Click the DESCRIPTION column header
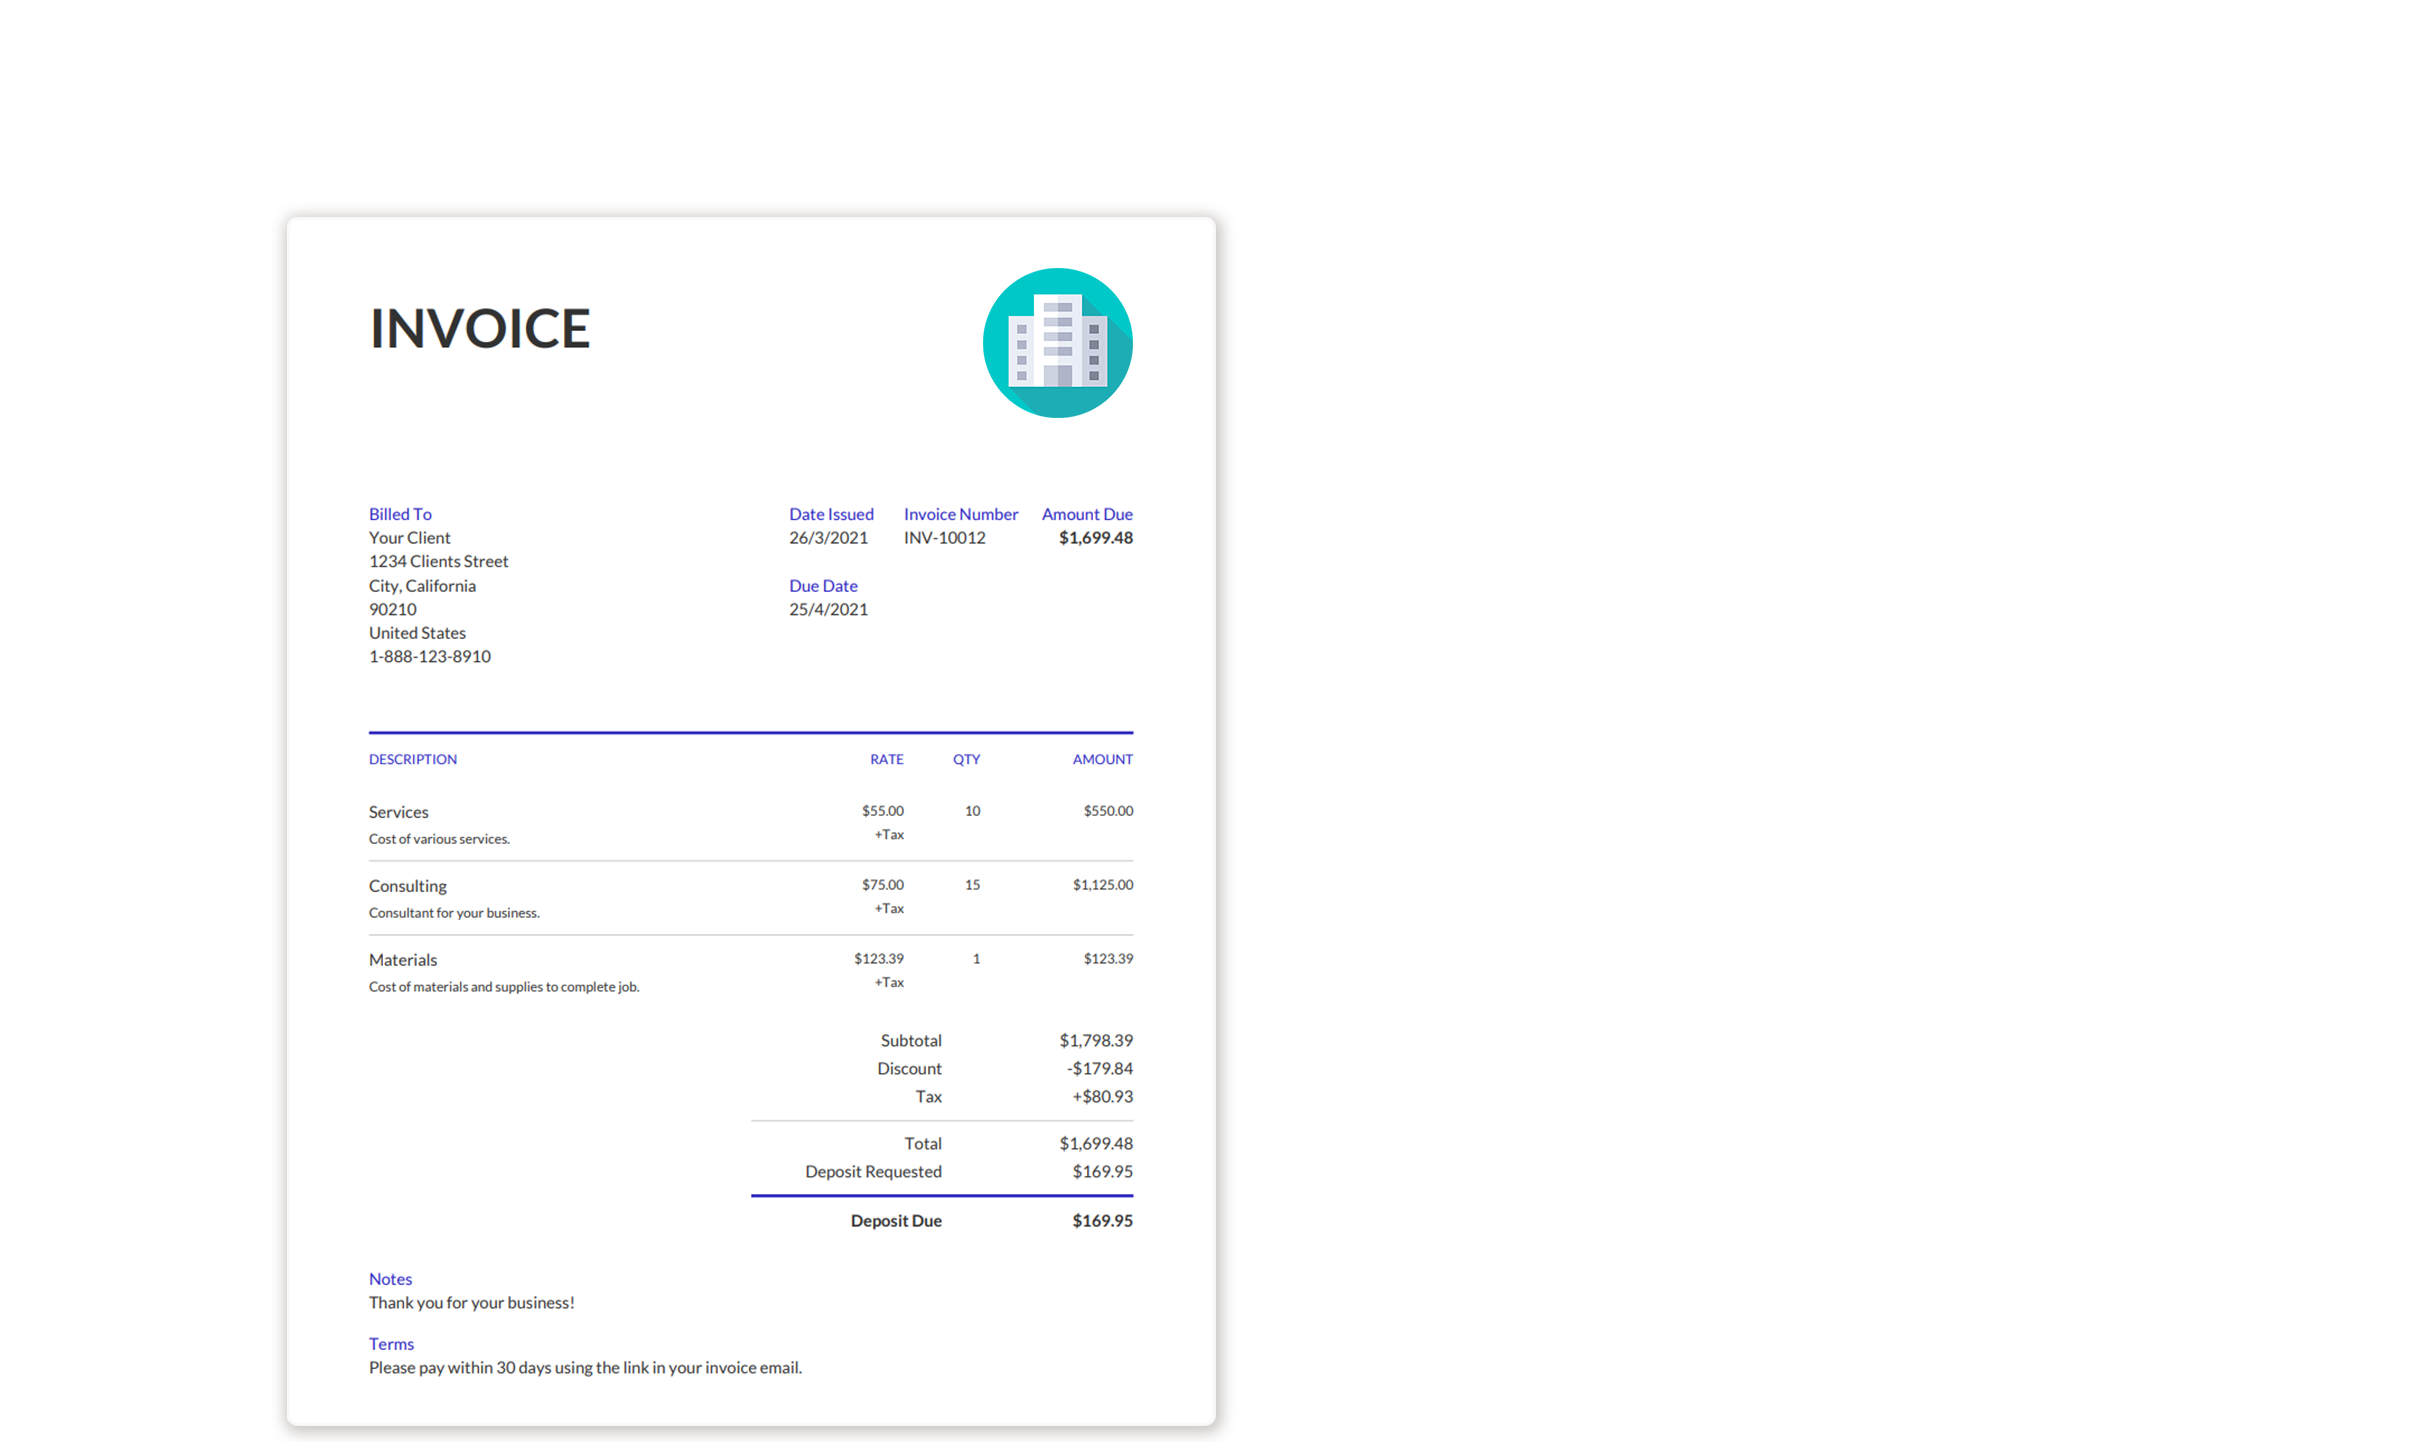This screenshot has width=2432, height=1442. coord(412,759)
